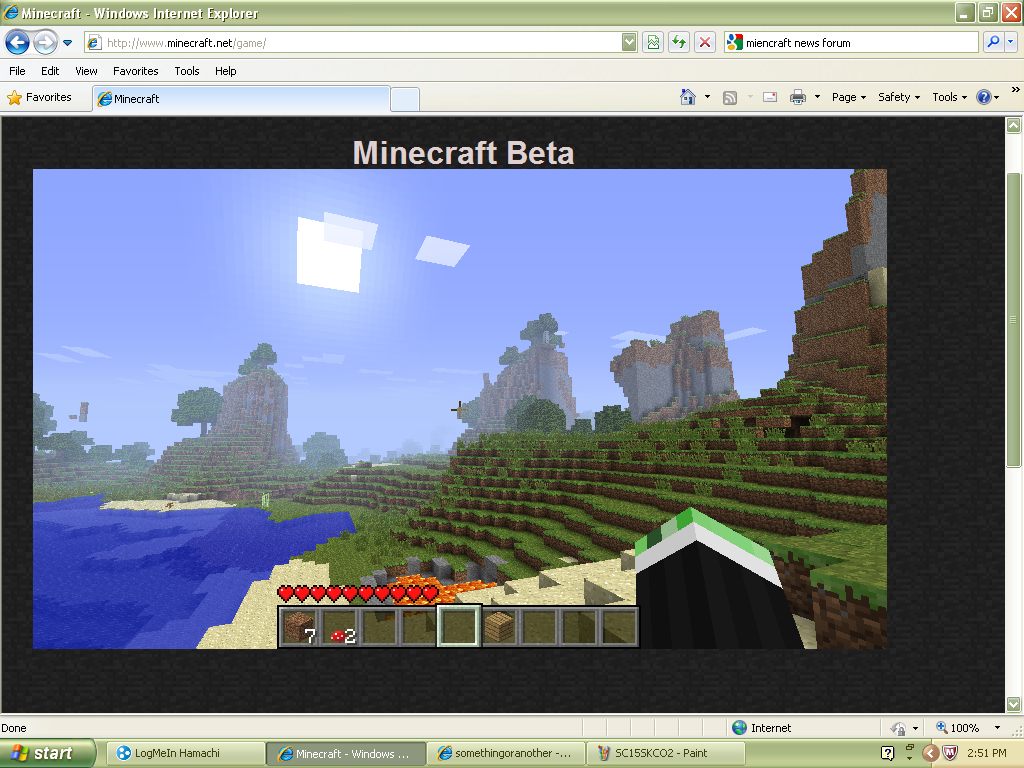Viewport: 1024px width, 768px height.
Task: Go back with the browser Back arrow
Action: (x=17, y=43)
